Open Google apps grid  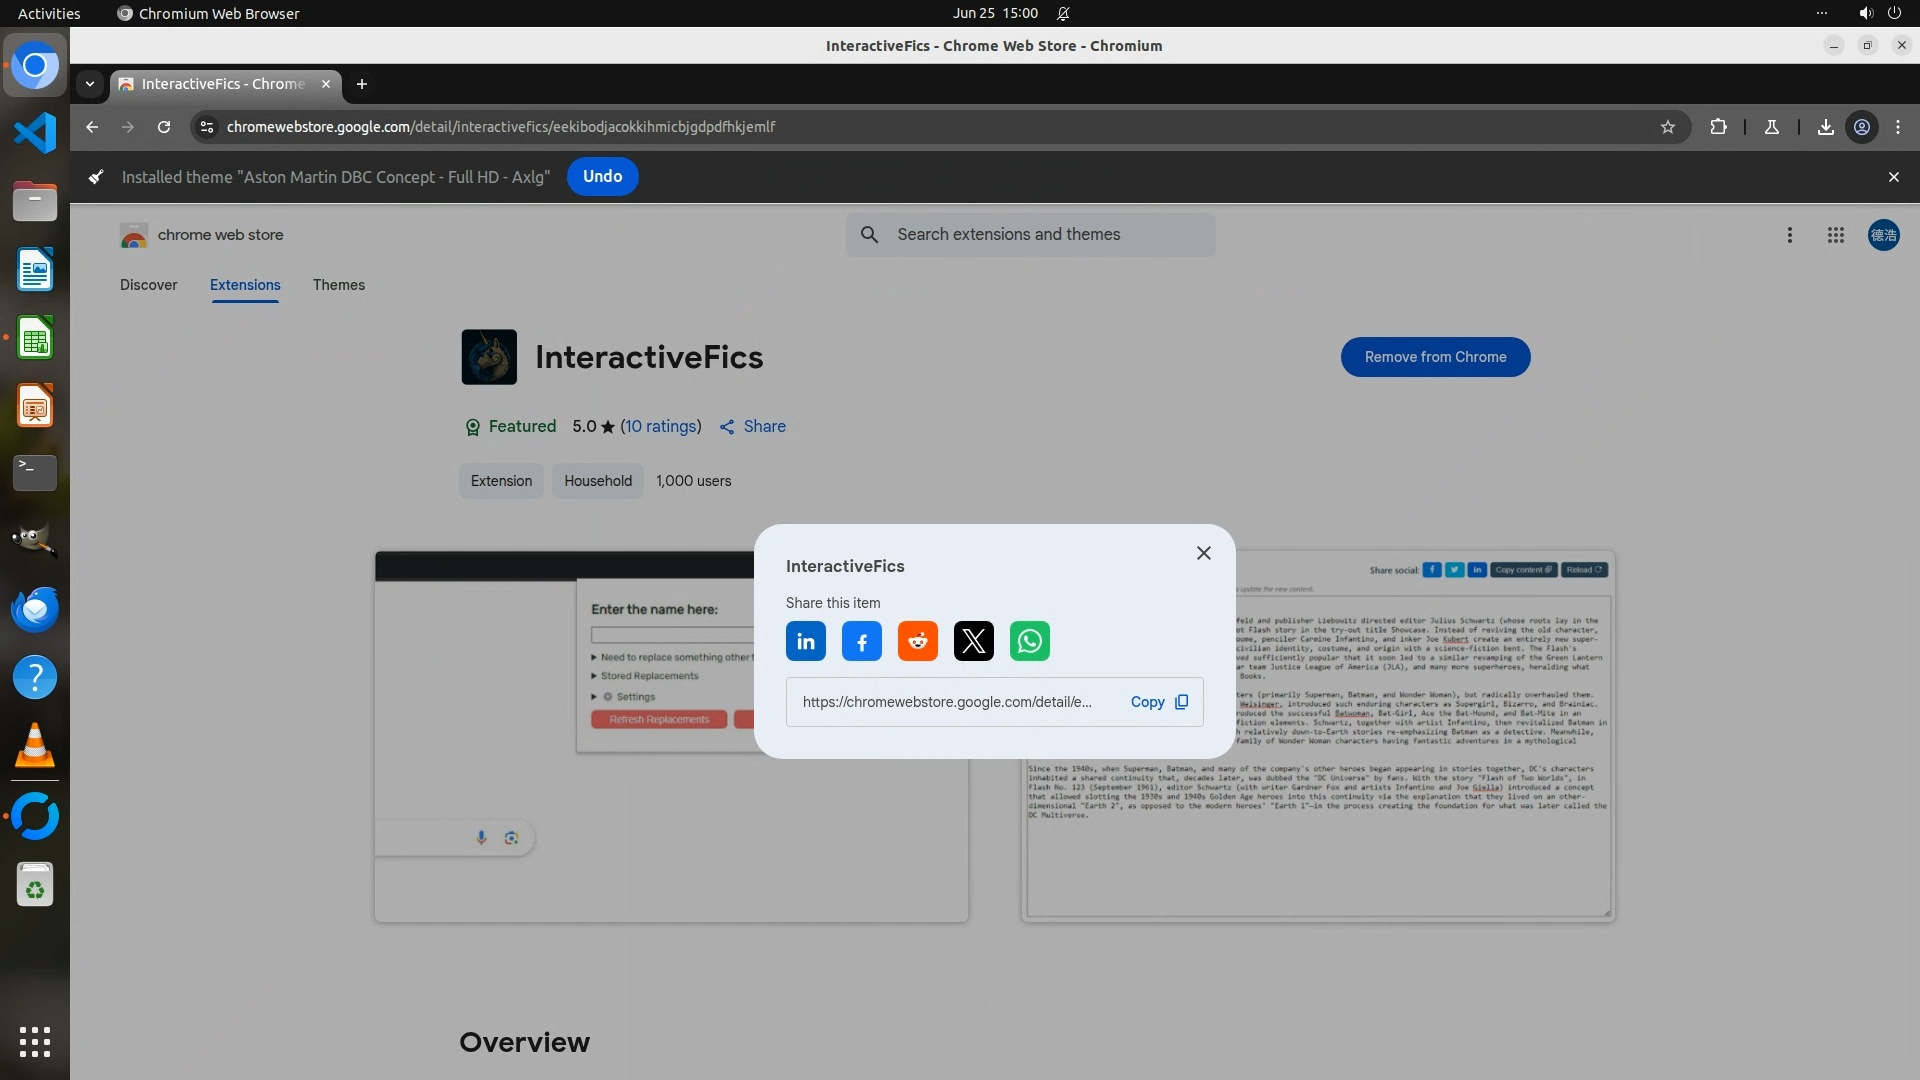(x=1835, y=235)
